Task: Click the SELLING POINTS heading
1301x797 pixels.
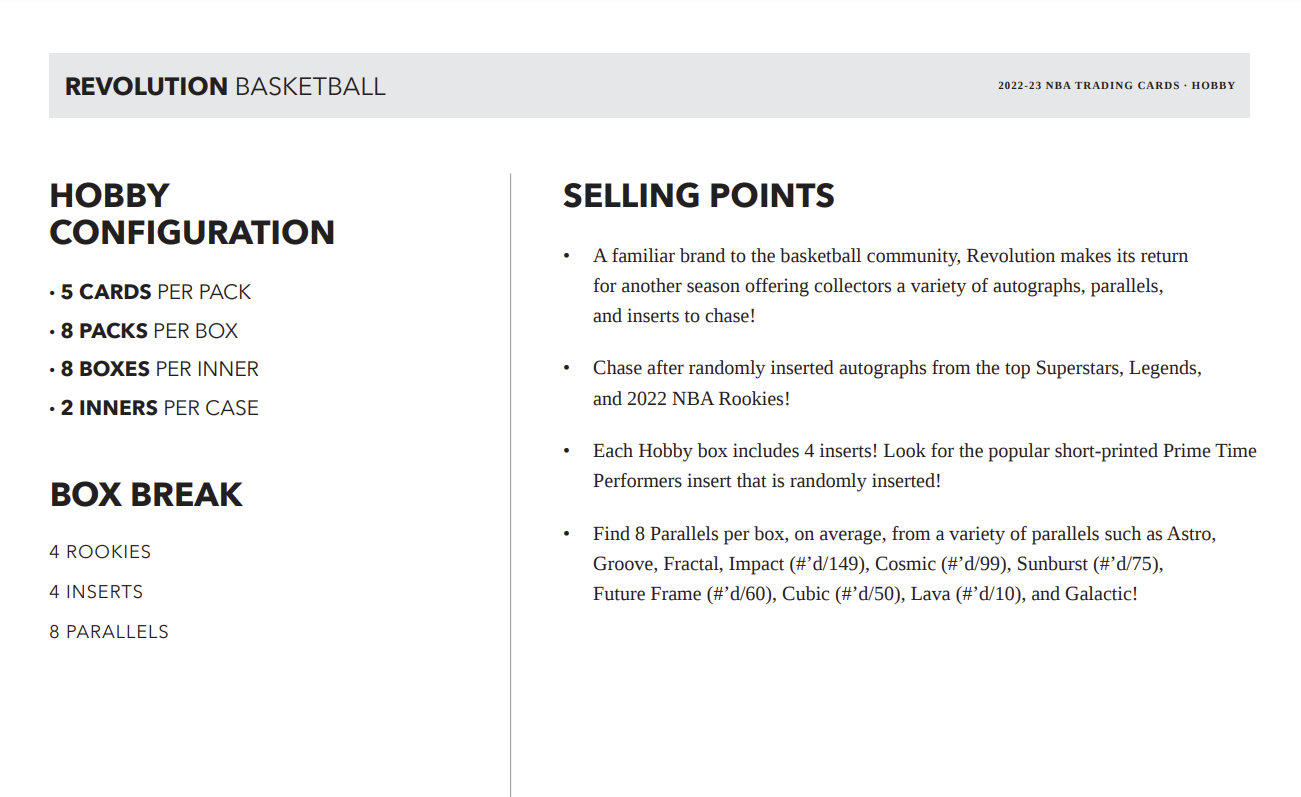Action: coord(698,196)
